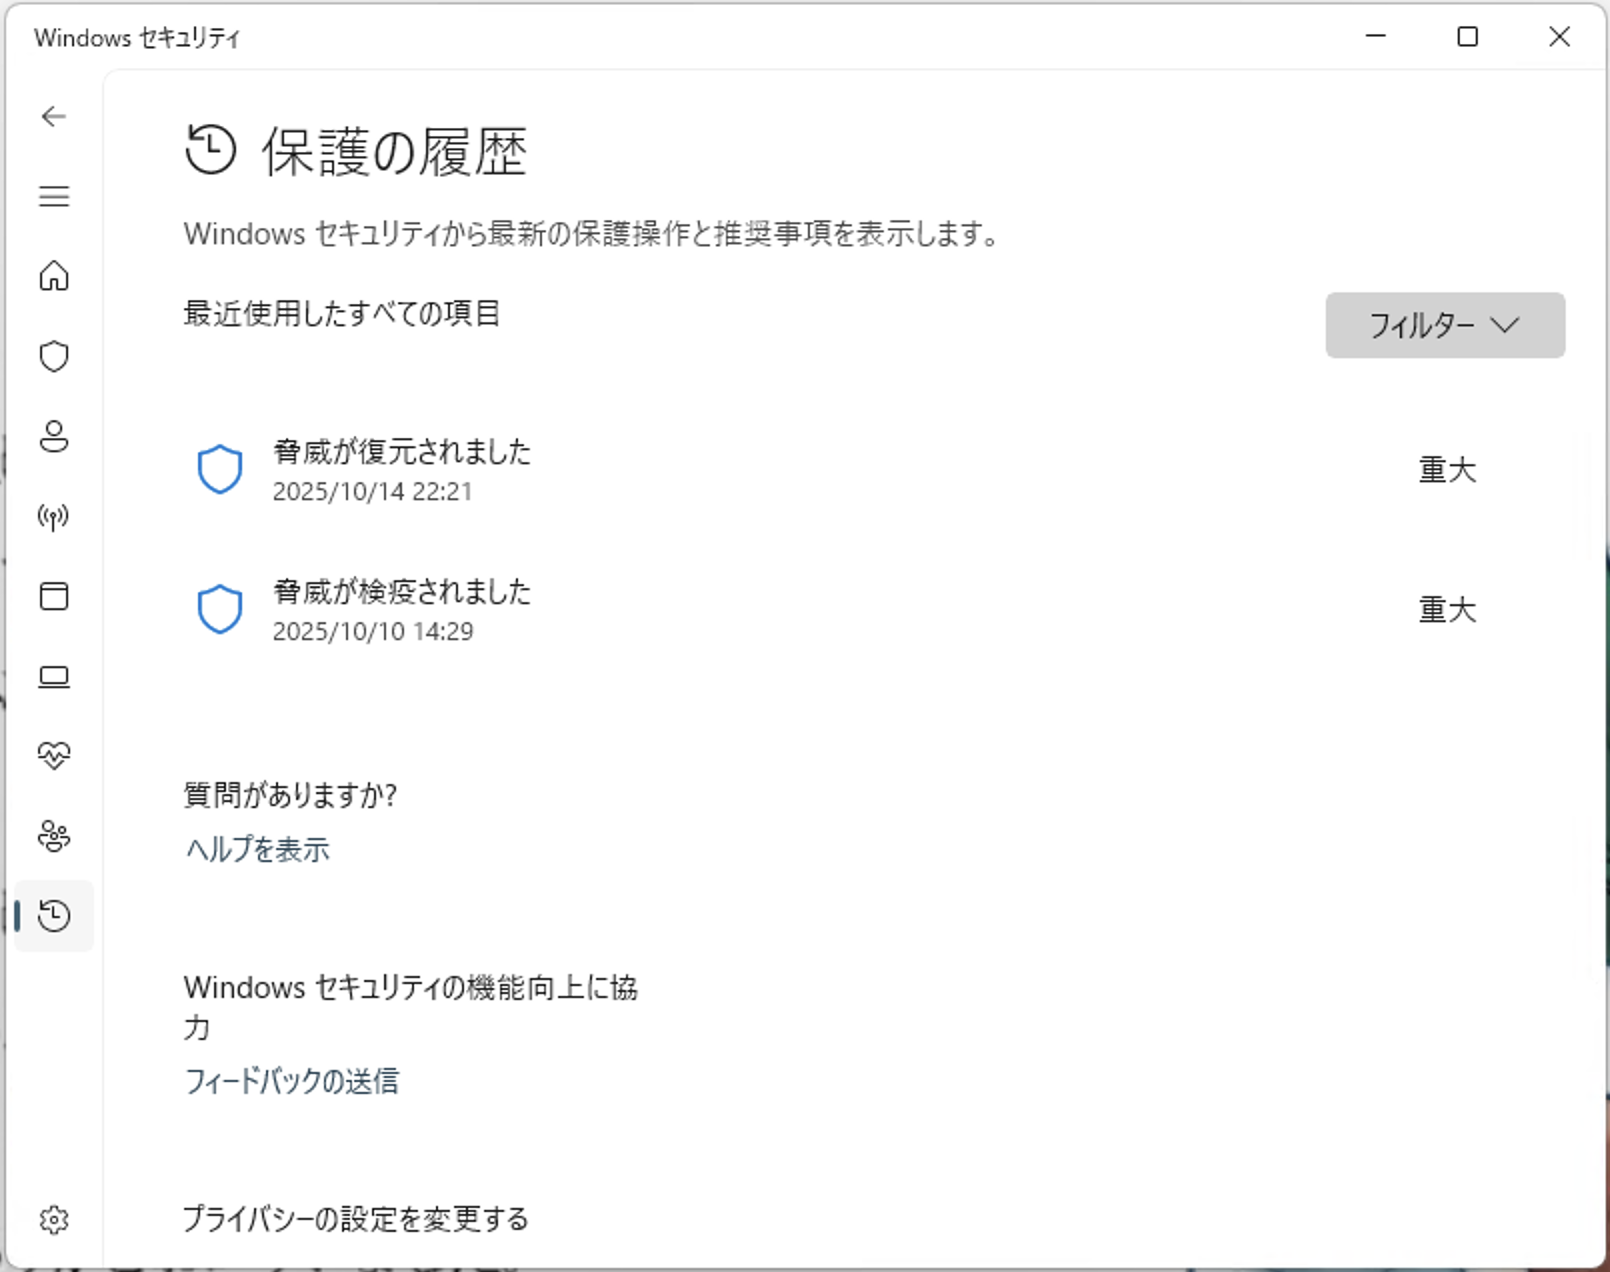Select プライバシーの設定を変更する
This screenshot has width=1610, height=1272.
coord(357,1220)
